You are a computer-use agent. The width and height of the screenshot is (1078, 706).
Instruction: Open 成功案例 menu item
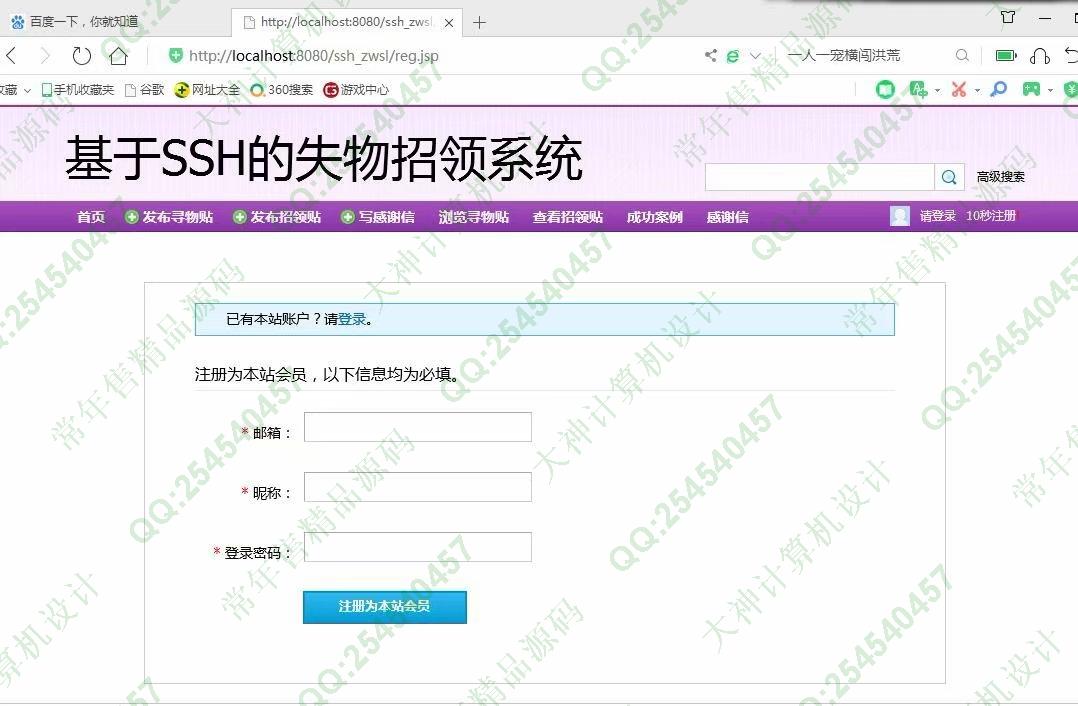pos(654,217)
